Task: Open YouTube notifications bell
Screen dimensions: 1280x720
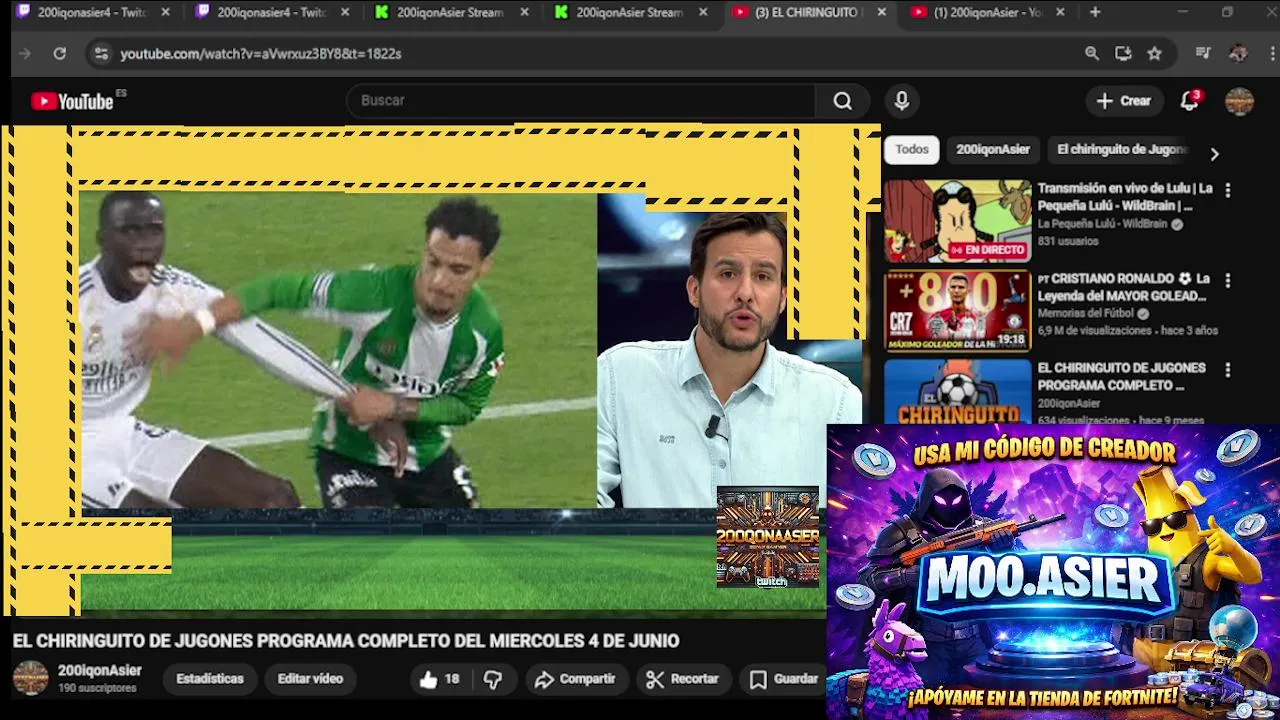Action: pyautogui.click(x=1190, y=100)
